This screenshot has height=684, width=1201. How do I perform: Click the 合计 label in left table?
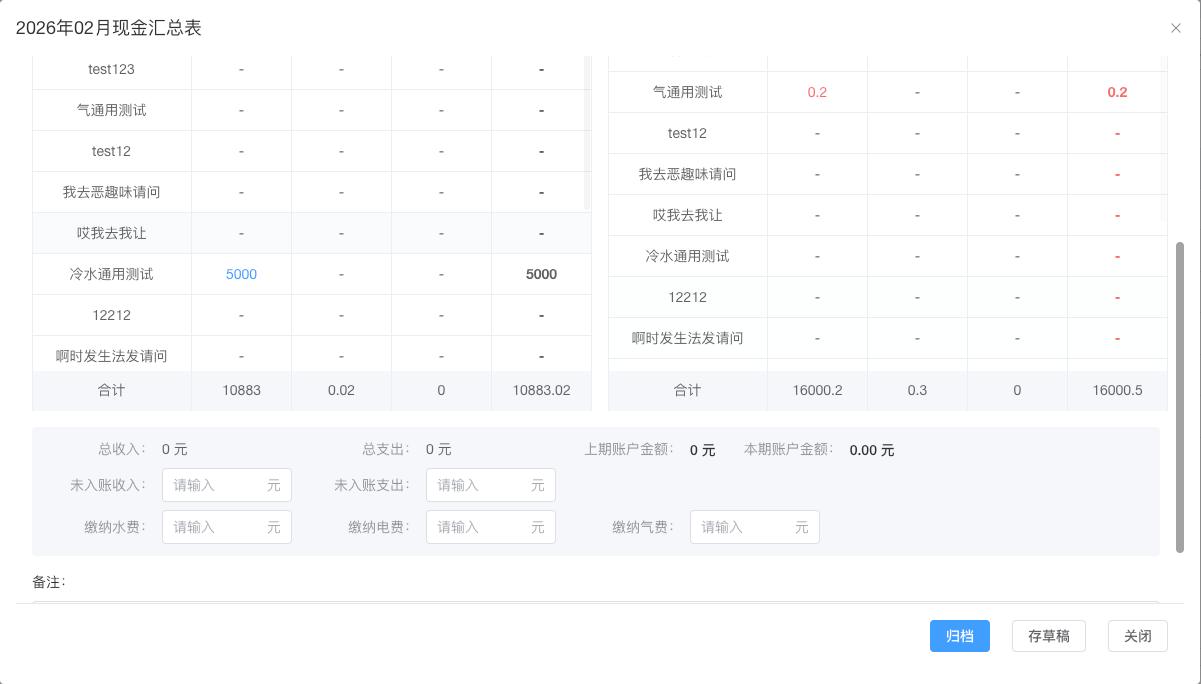pos(111,391)
